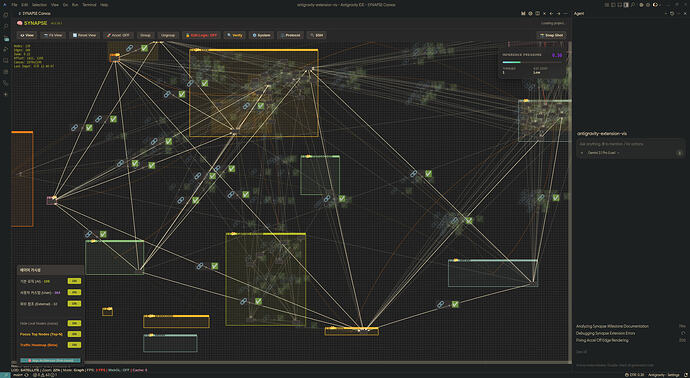690x378 pixels.
Task: Open the Explorer icon in the activity bar
Action: click(6, 15)
